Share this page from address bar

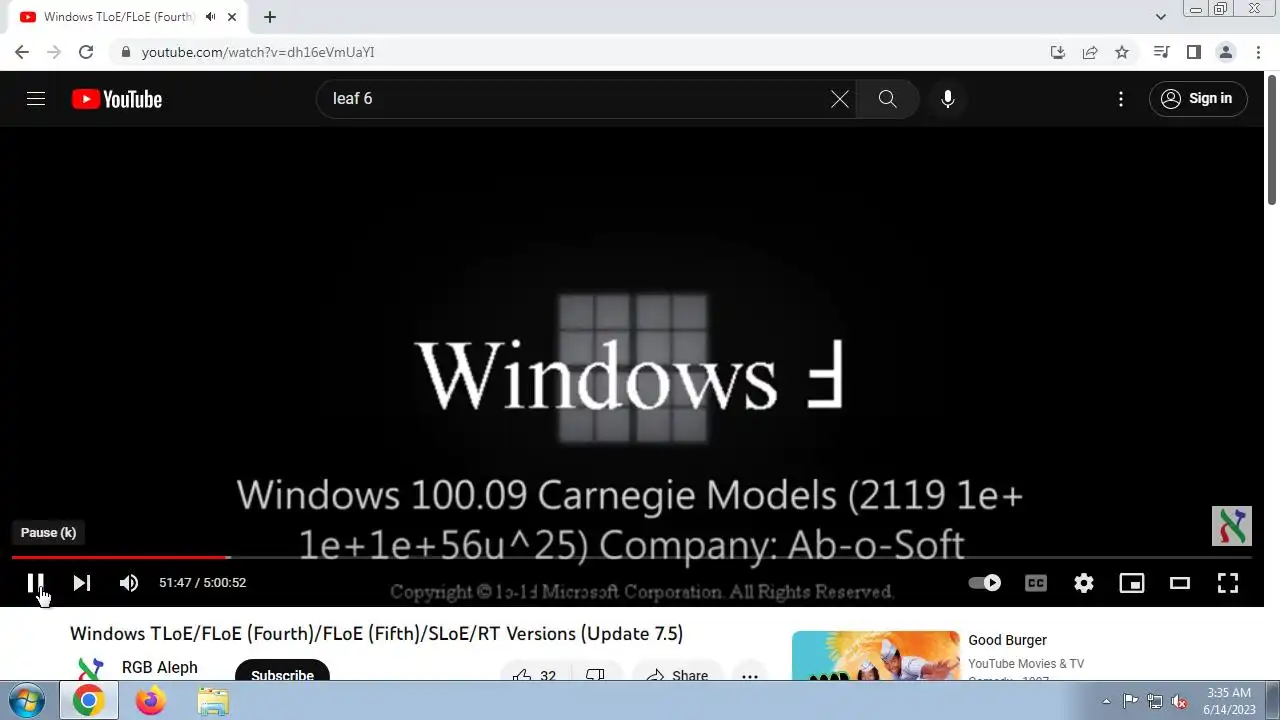coord(1090,52)
